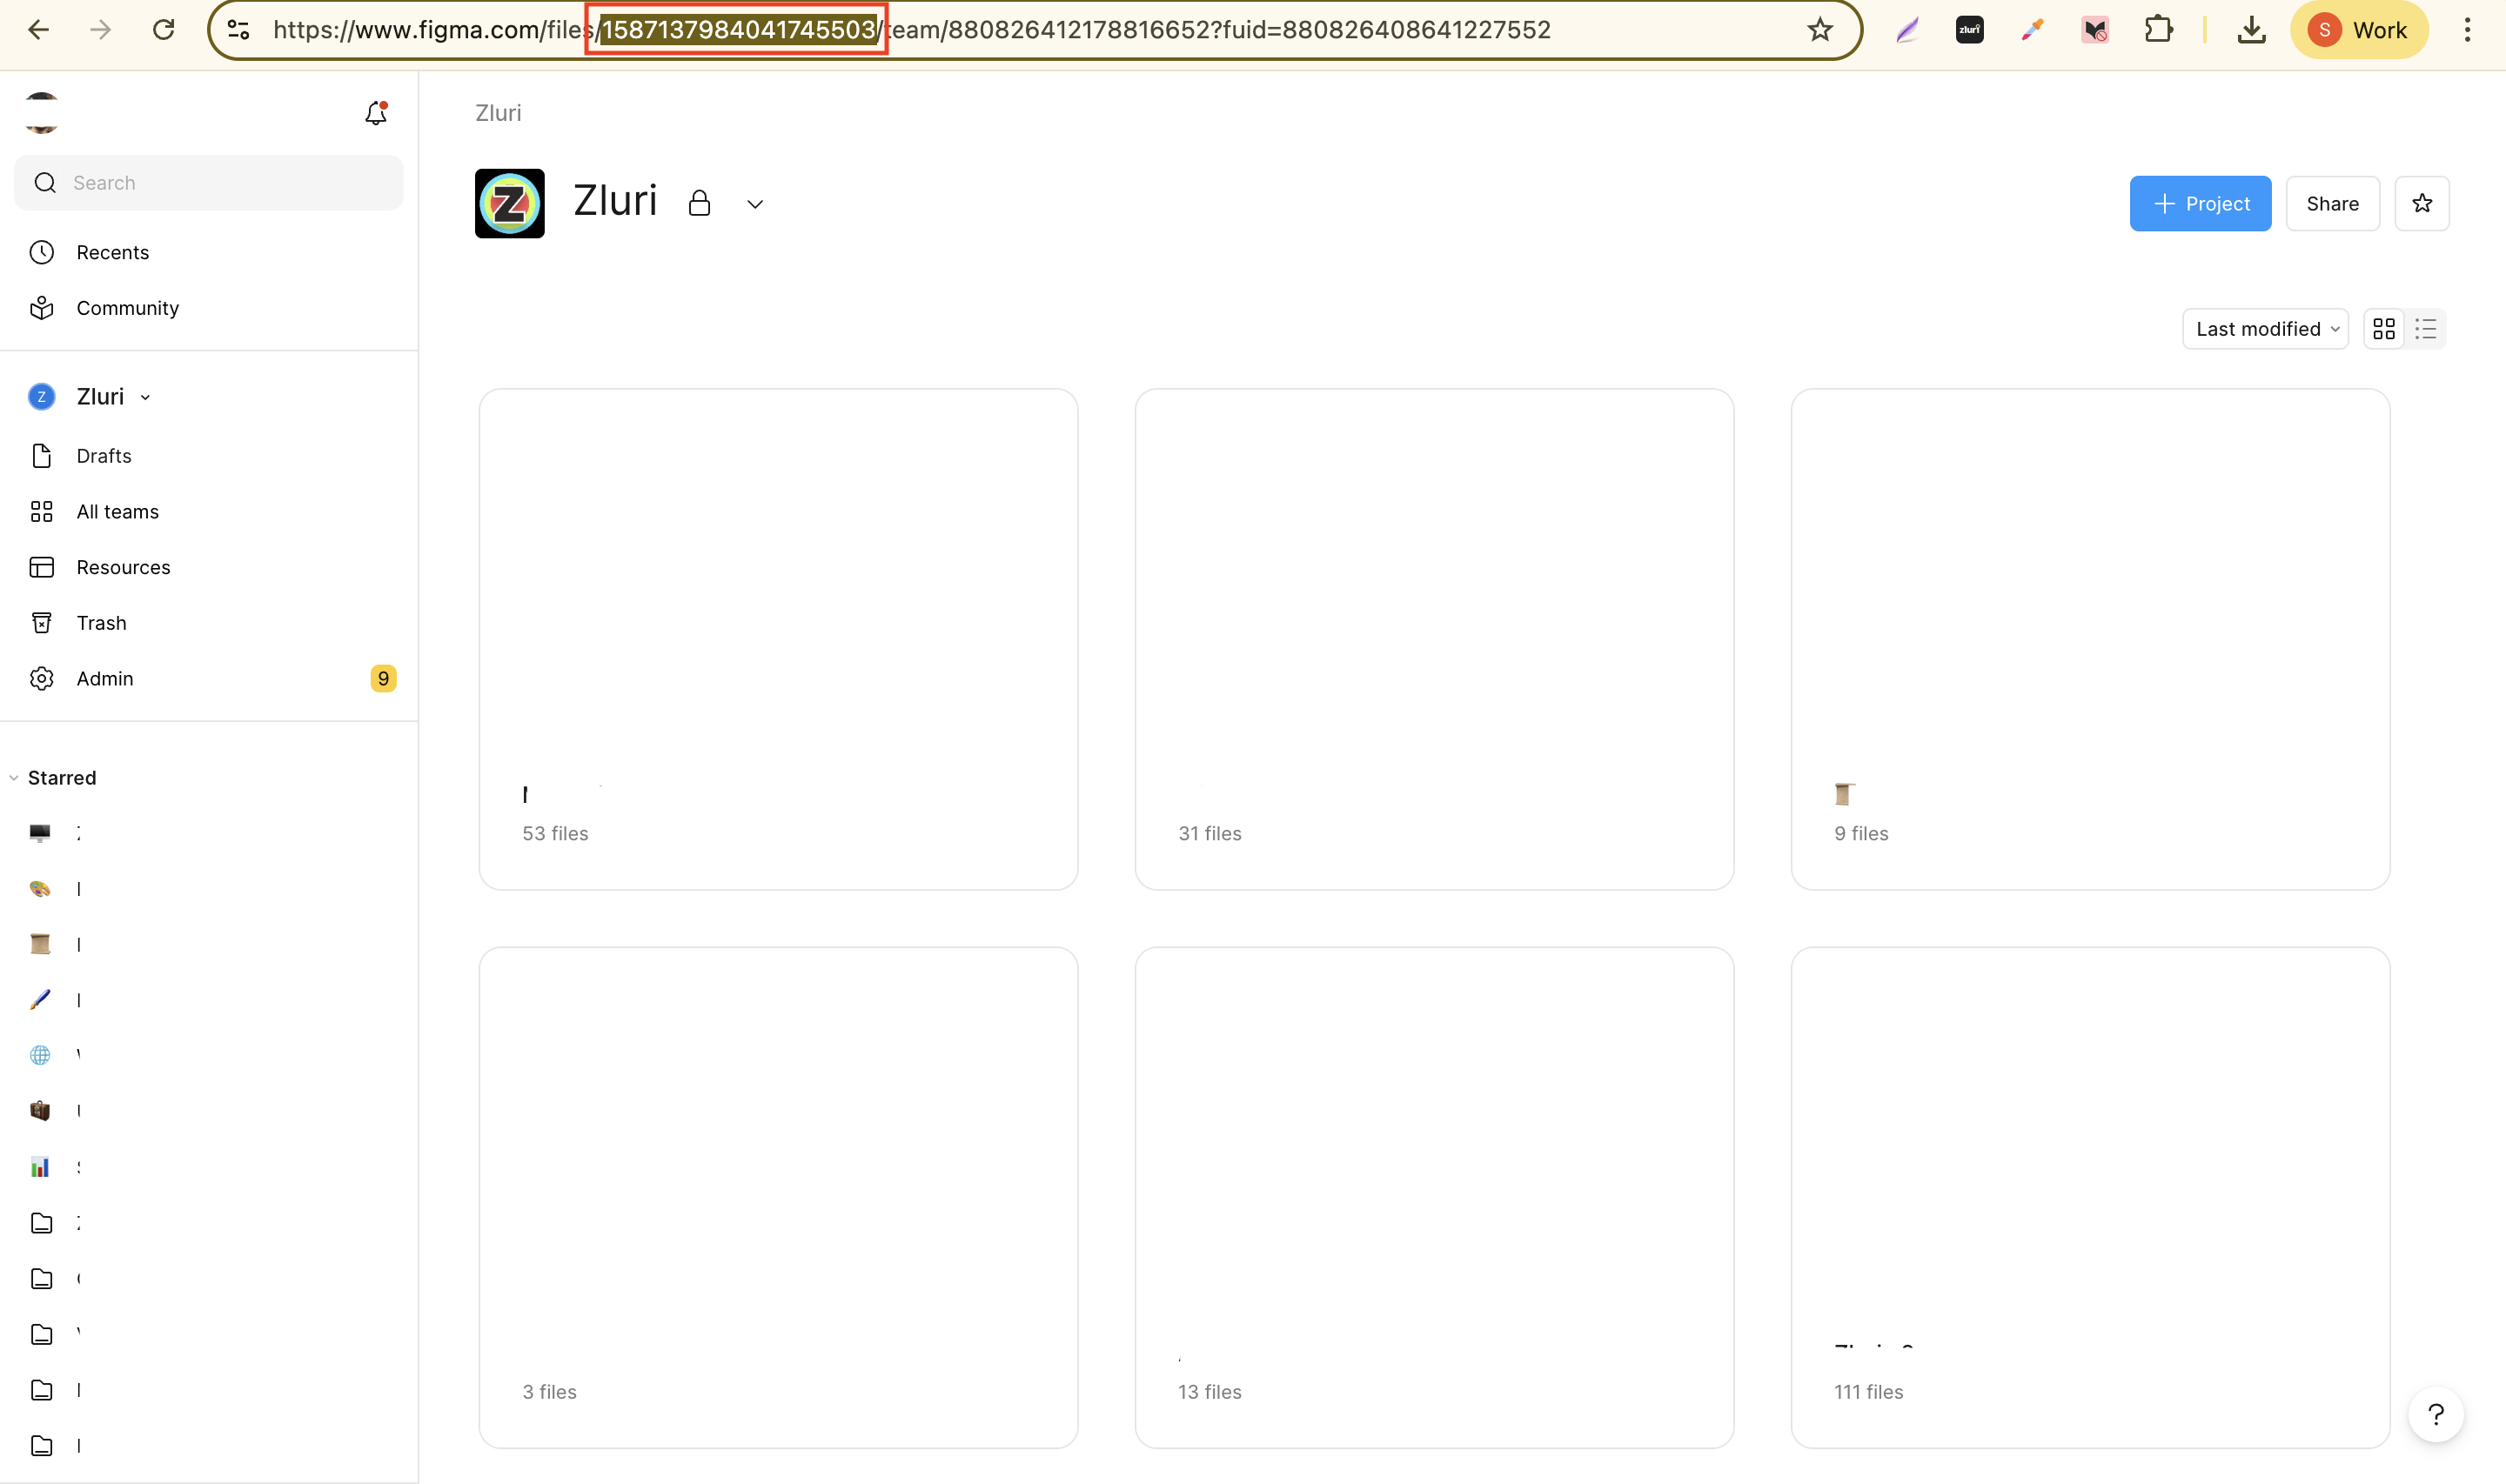2506x1484 pixels.
Task: Click the blue Project button
Action: (x=2199, y=204)
